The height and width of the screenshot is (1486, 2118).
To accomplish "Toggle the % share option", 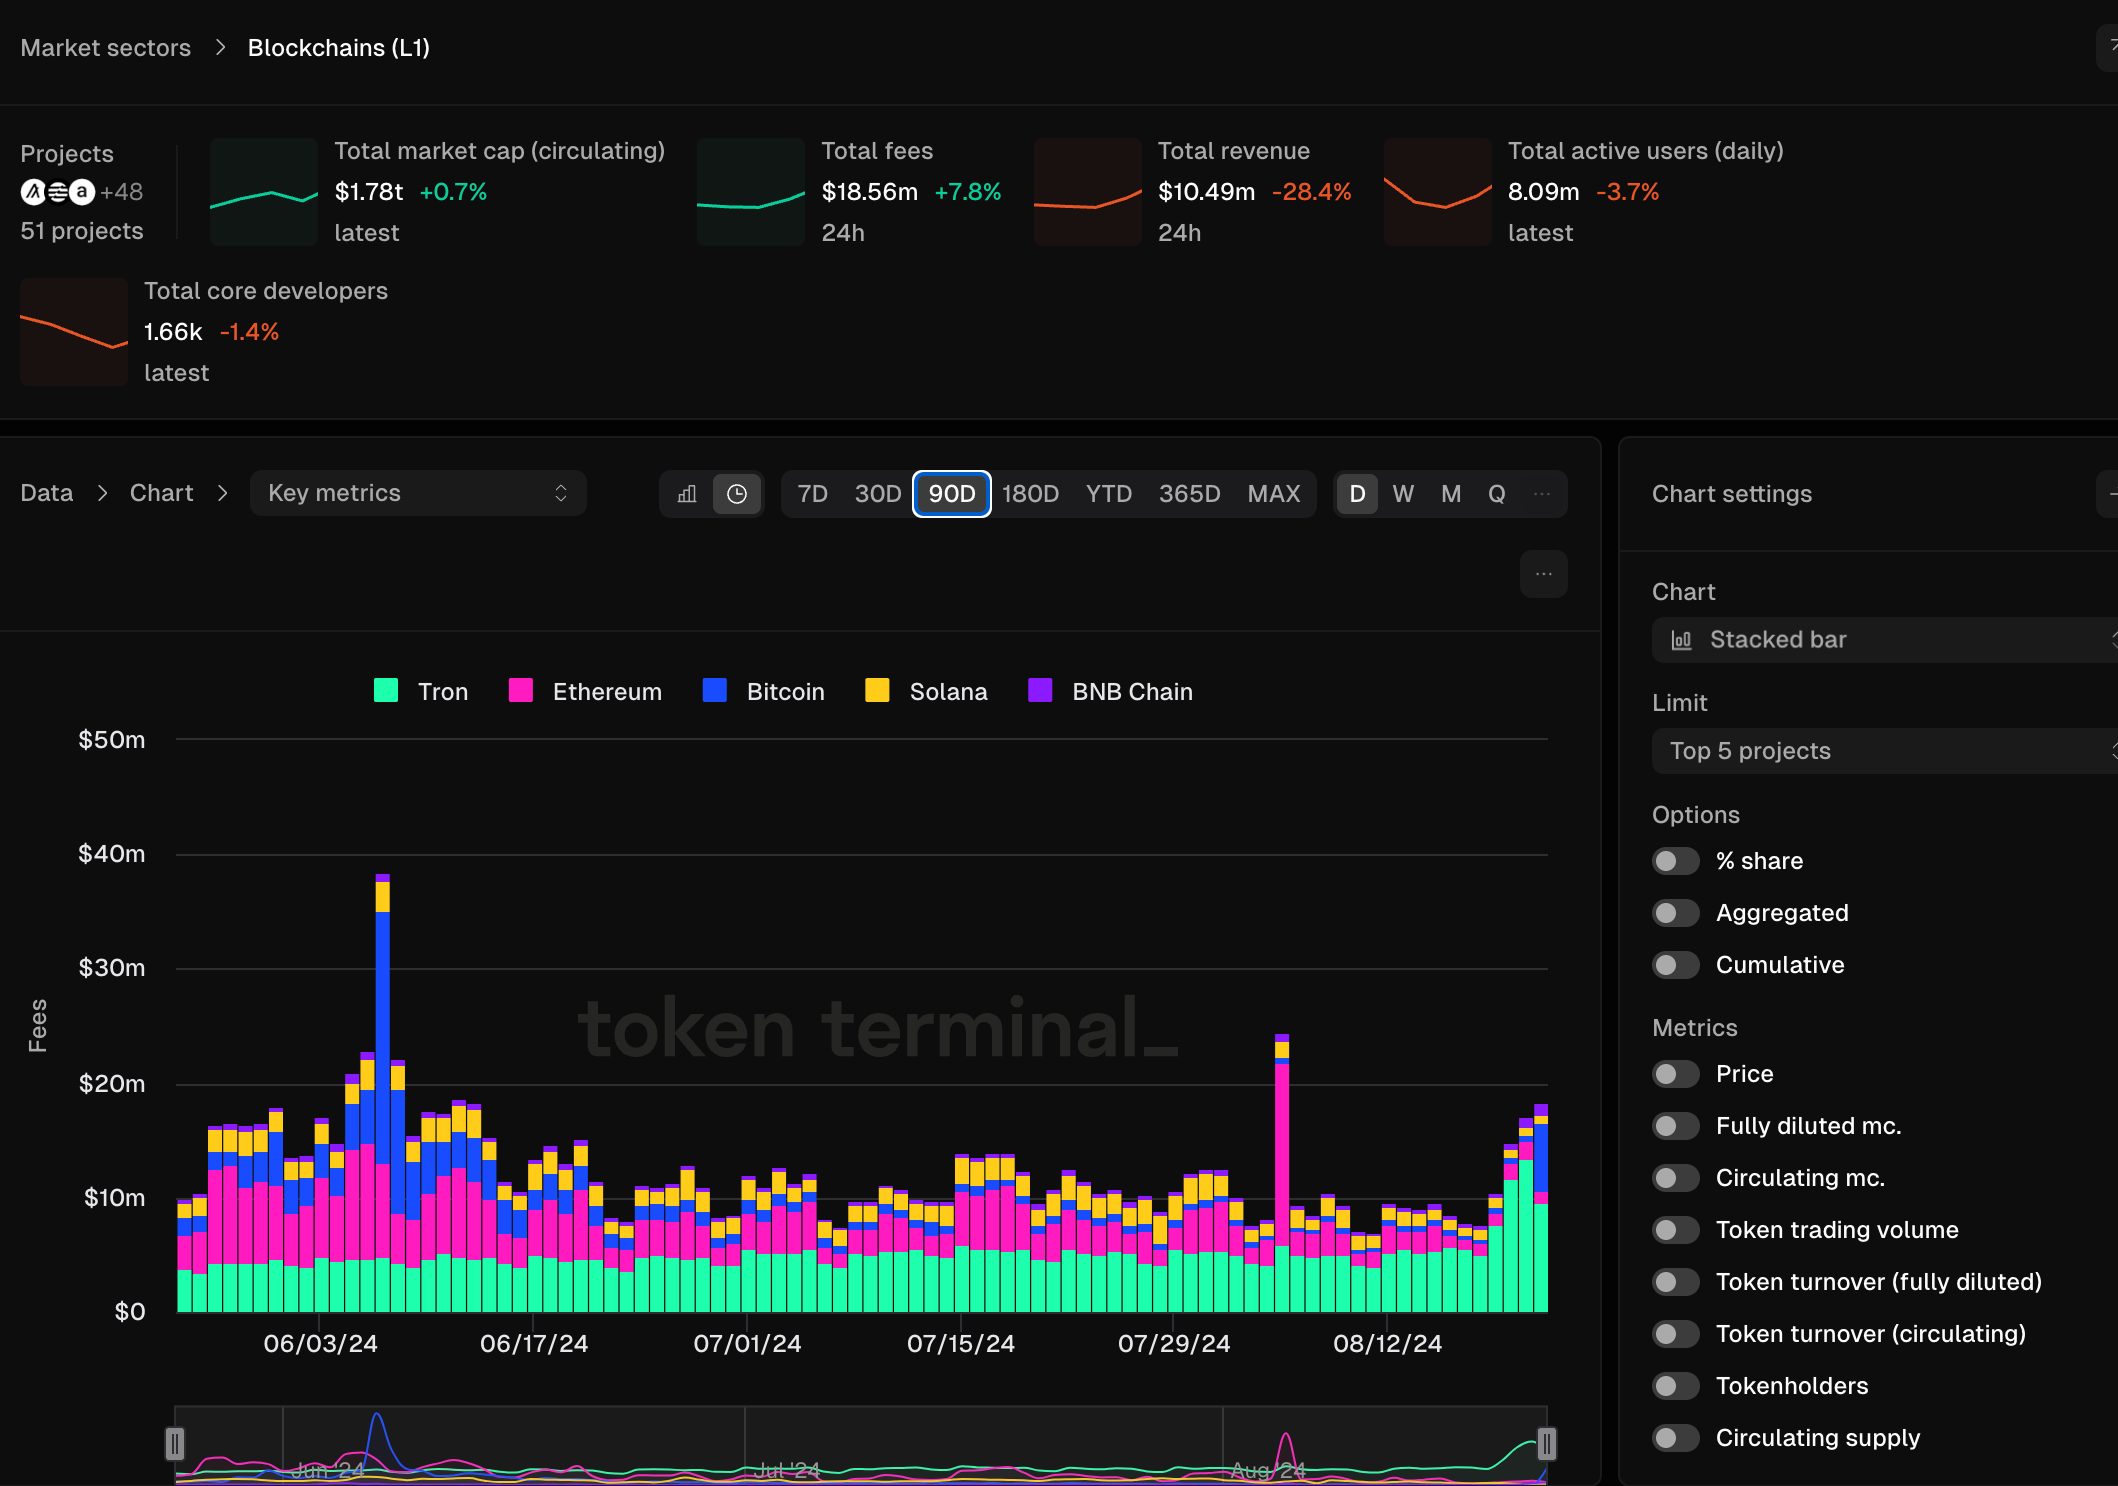I will (x=1676, y=861).
